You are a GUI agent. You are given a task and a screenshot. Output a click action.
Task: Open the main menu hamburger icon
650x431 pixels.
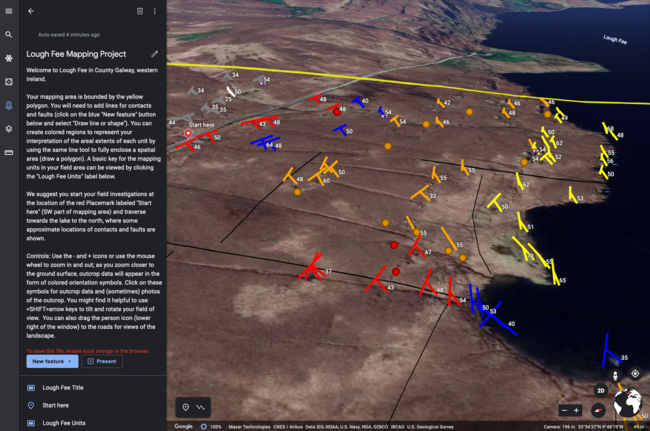tap(8, 10)
